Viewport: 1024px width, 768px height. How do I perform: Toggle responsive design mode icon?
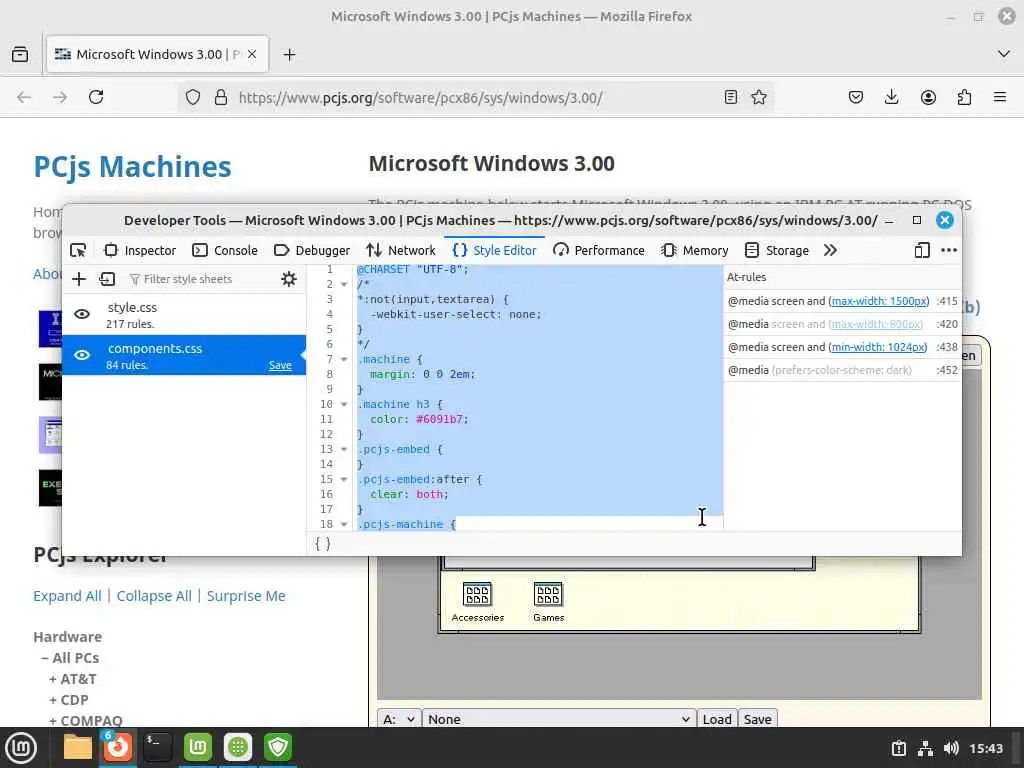pos(921,251)
